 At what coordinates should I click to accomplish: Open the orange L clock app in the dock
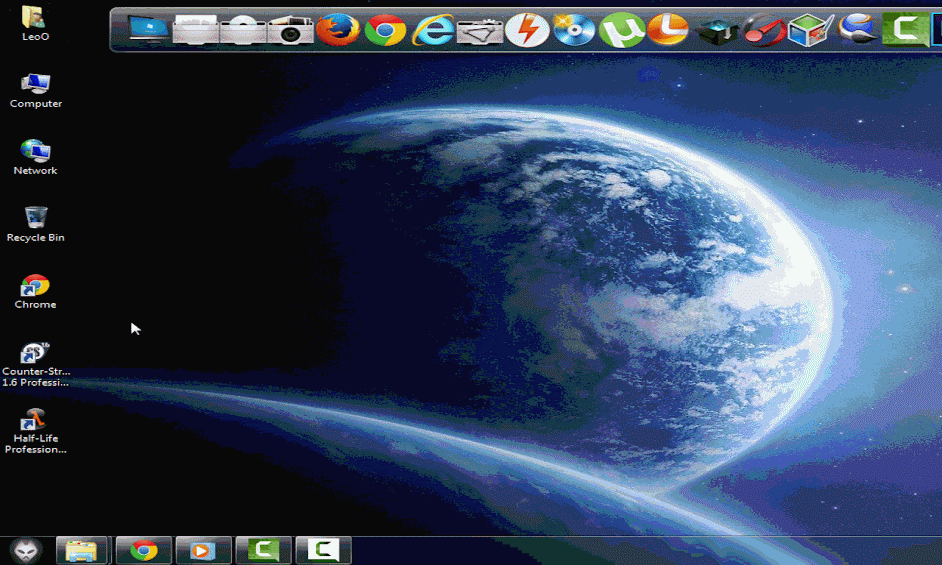click(668, 29)
